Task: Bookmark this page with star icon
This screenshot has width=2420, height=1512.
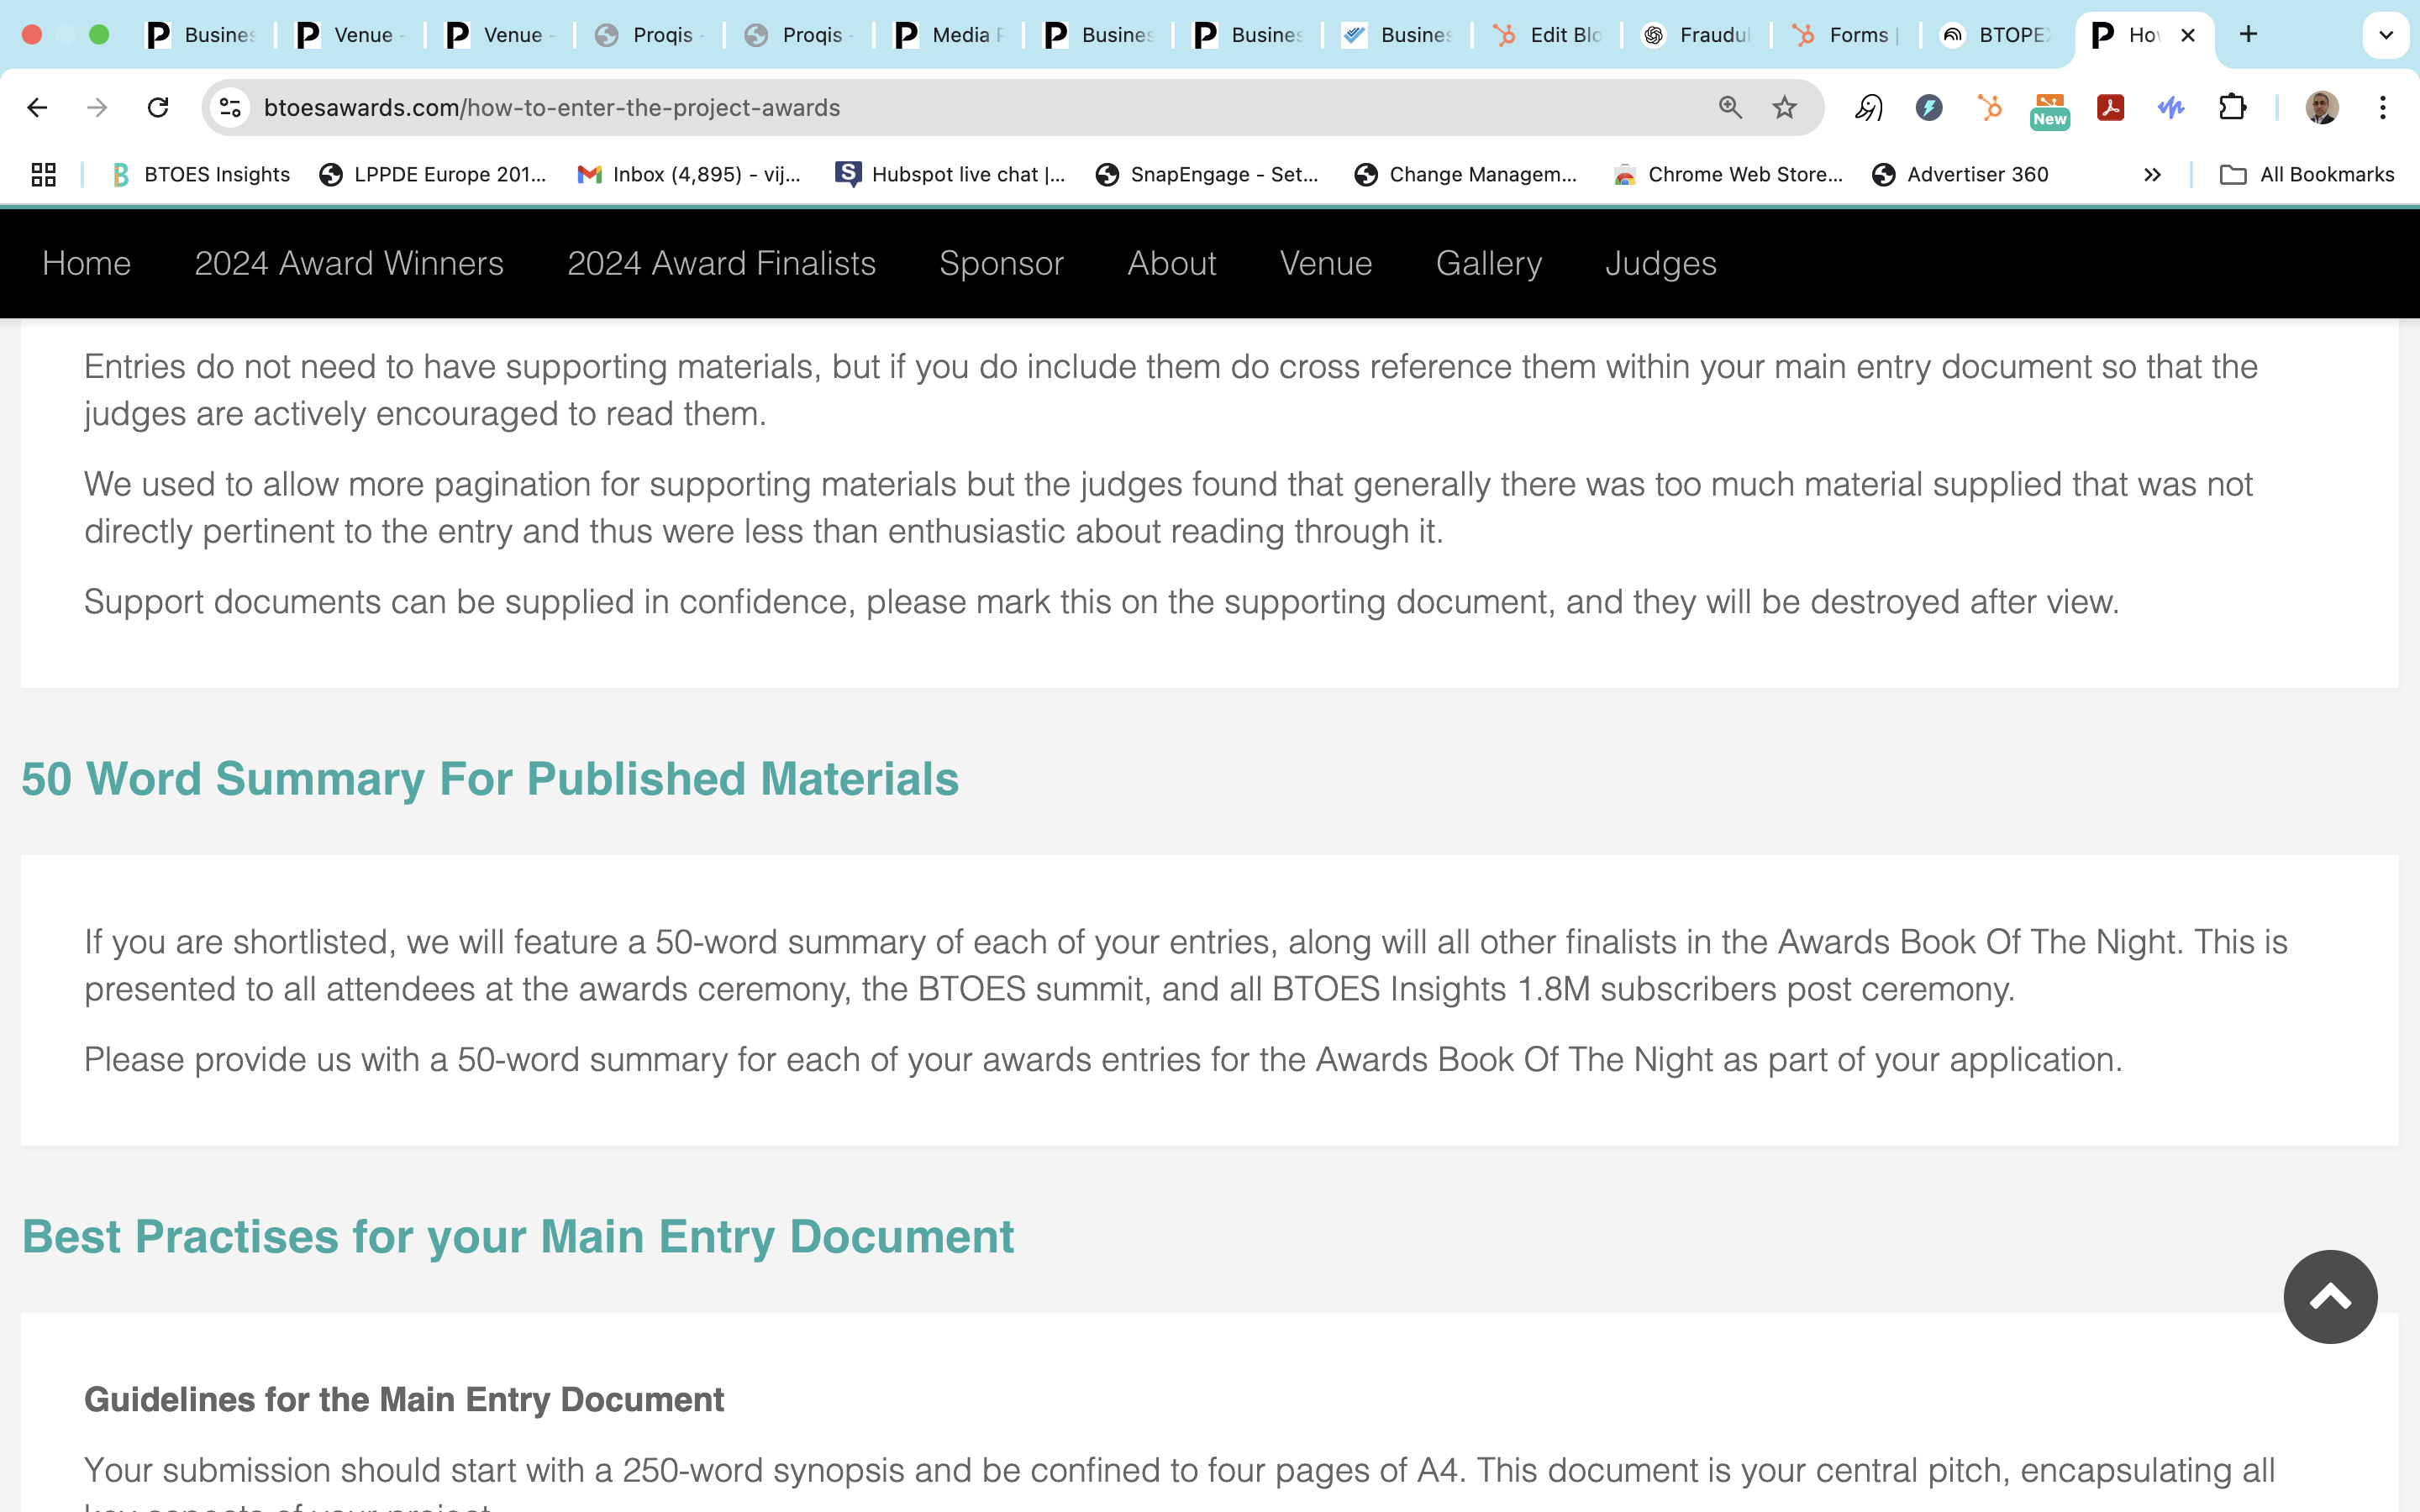Action: [1784, 107]
